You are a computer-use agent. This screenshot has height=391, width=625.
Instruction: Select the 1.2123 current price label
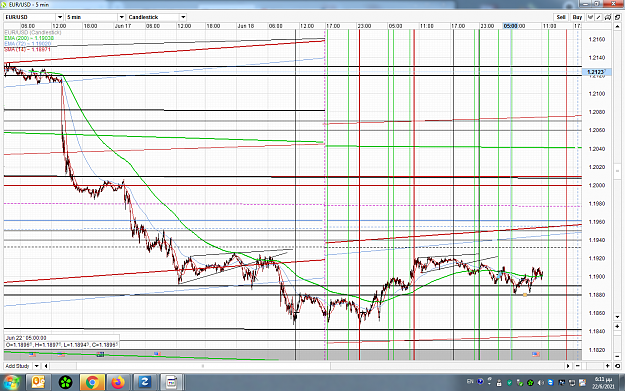[596, 72]
